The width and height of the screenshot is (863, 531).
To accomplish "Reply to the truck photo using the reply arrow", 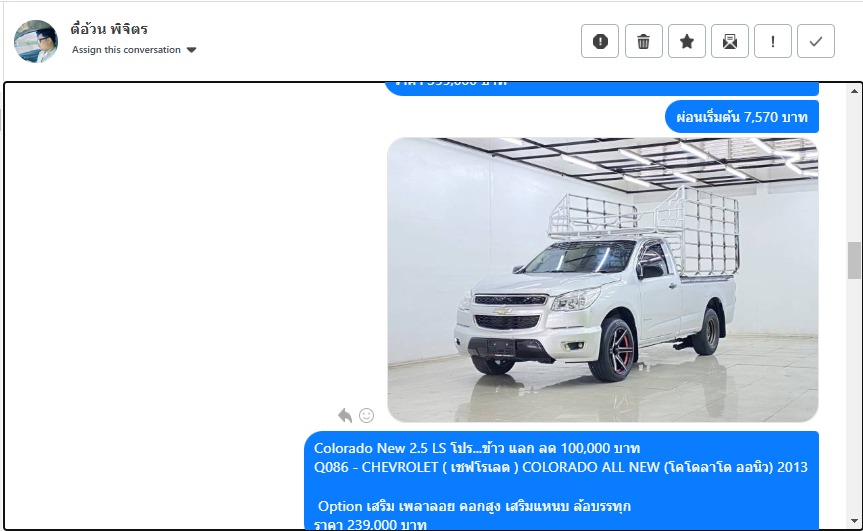I will 345,415.
